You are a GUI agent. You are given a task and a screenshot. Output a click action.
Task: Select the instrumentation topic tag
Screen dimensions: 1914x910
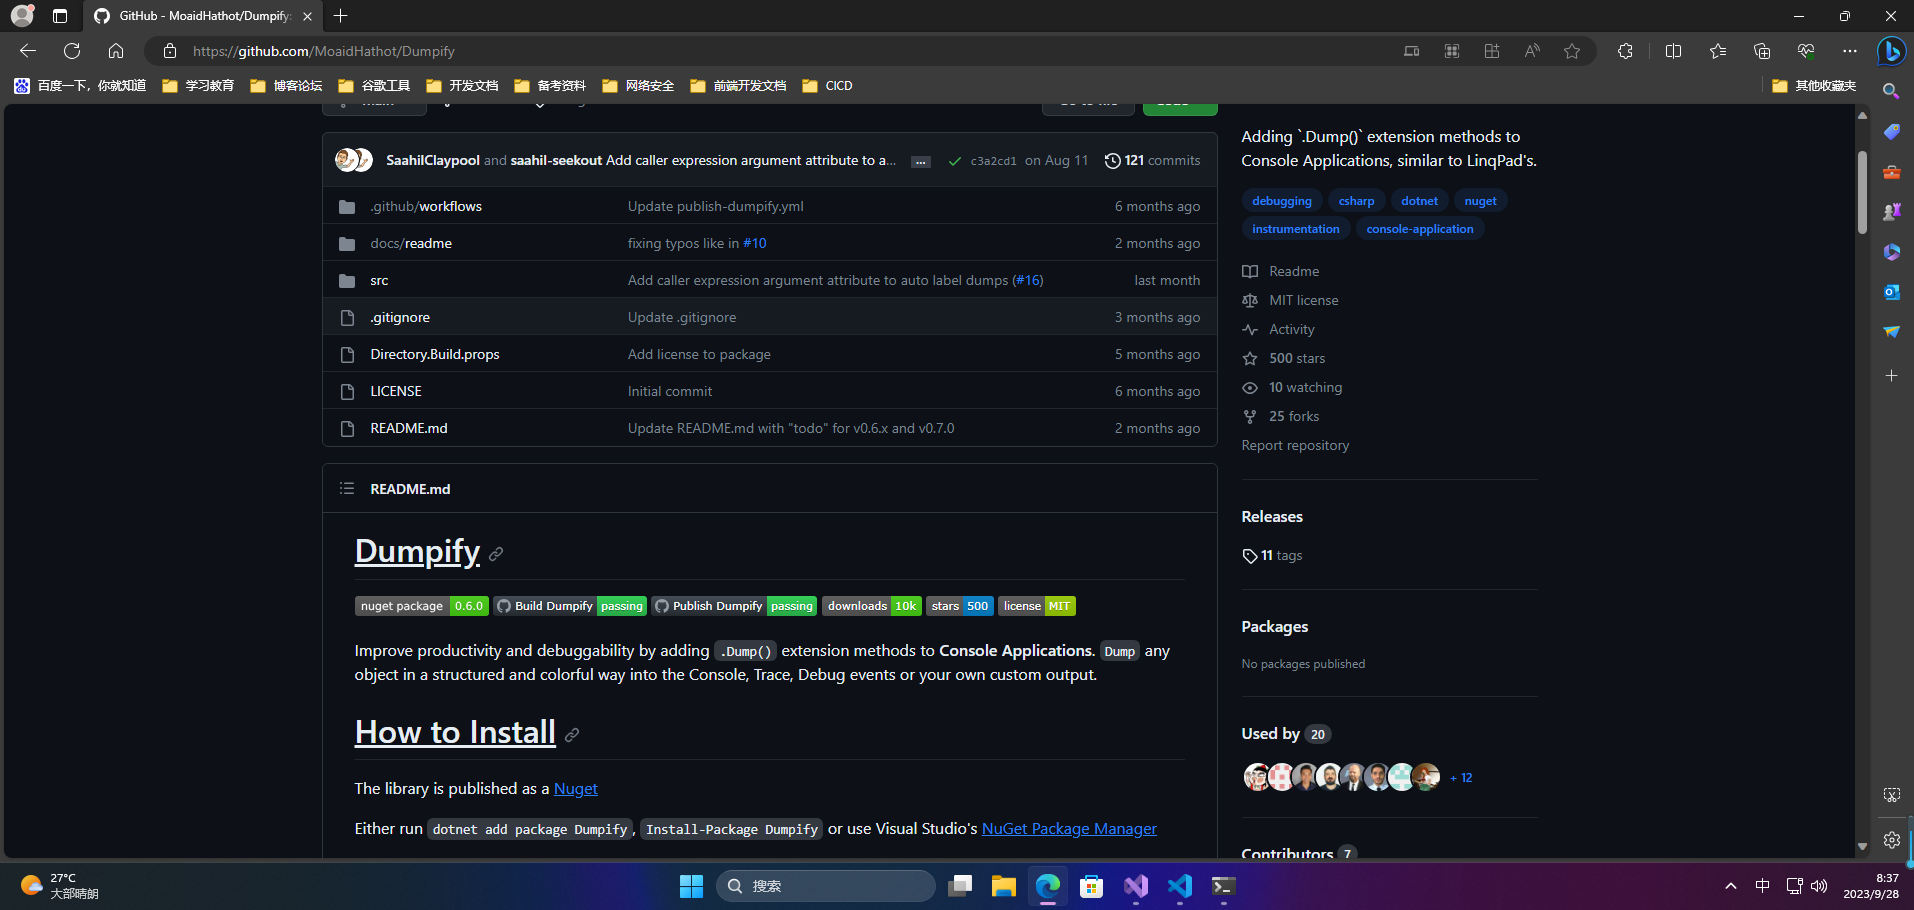(x=1296, y=229)
